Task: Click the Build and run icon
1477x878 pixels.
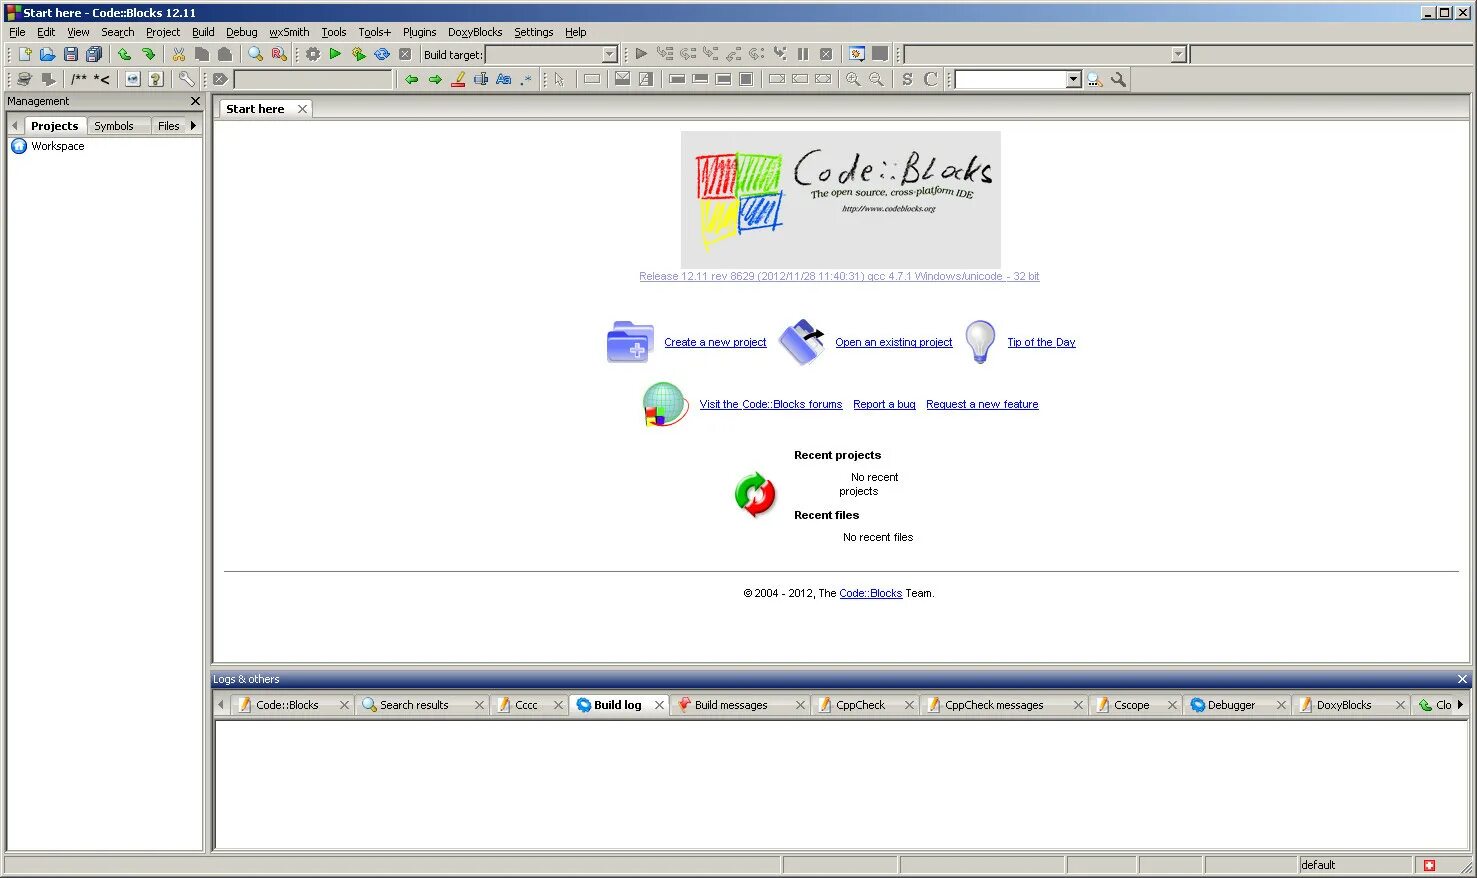Action: pos(358,54)
